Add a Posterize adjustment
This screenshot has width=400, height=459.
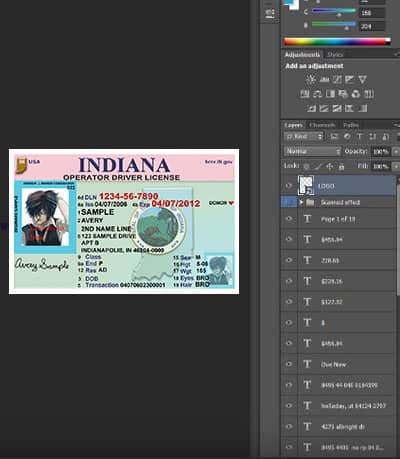click(x=324, y=108)
